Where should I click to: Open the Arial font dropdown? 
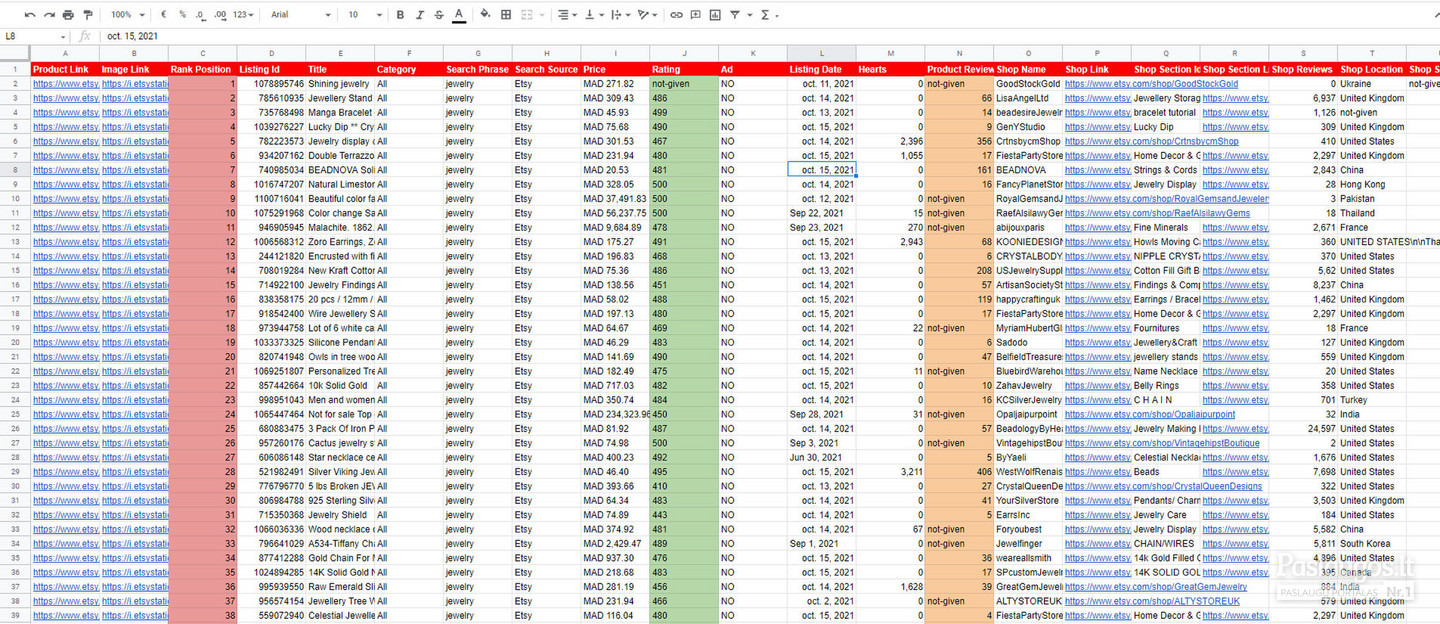point(300,15)
